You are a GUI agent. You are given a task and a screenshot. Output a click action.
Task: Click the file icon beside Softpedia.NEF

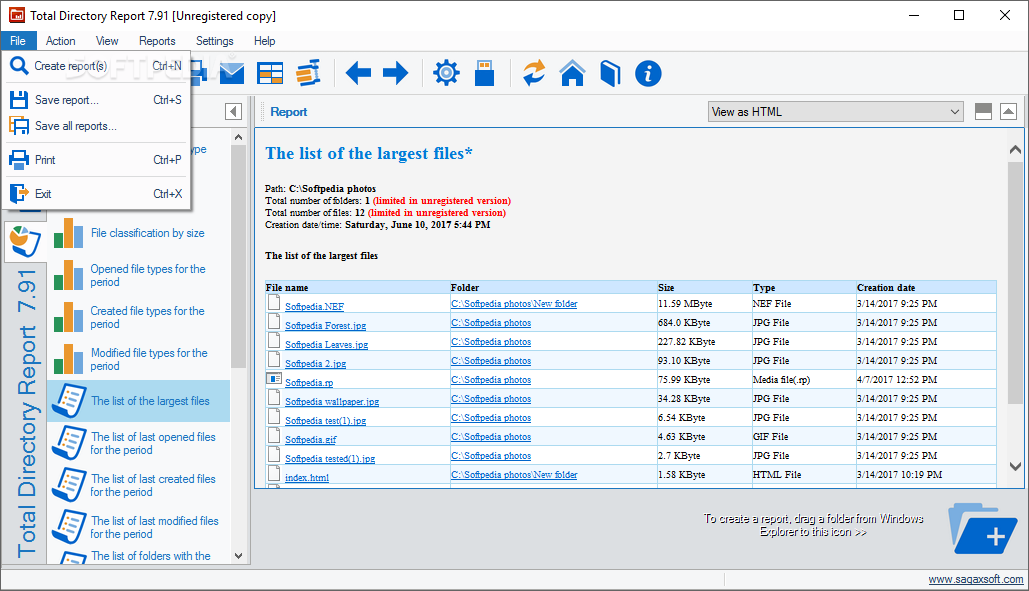274,303
